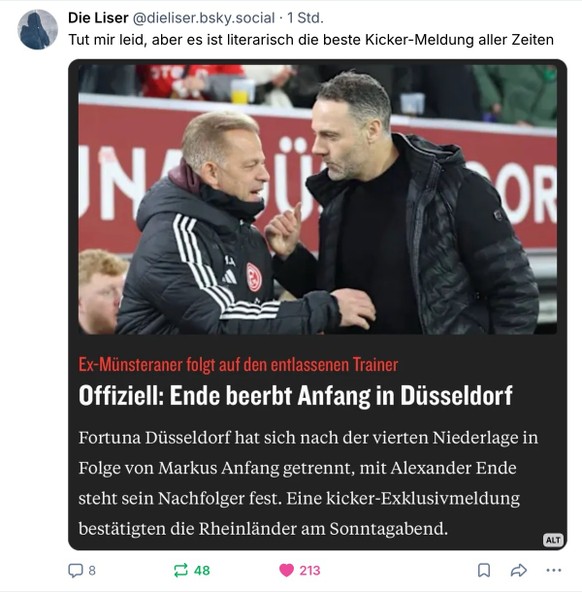This screenshot has height=592, width=582.
Task: Open the post text about Kicker-Meldung
Action: pos(311,40)
